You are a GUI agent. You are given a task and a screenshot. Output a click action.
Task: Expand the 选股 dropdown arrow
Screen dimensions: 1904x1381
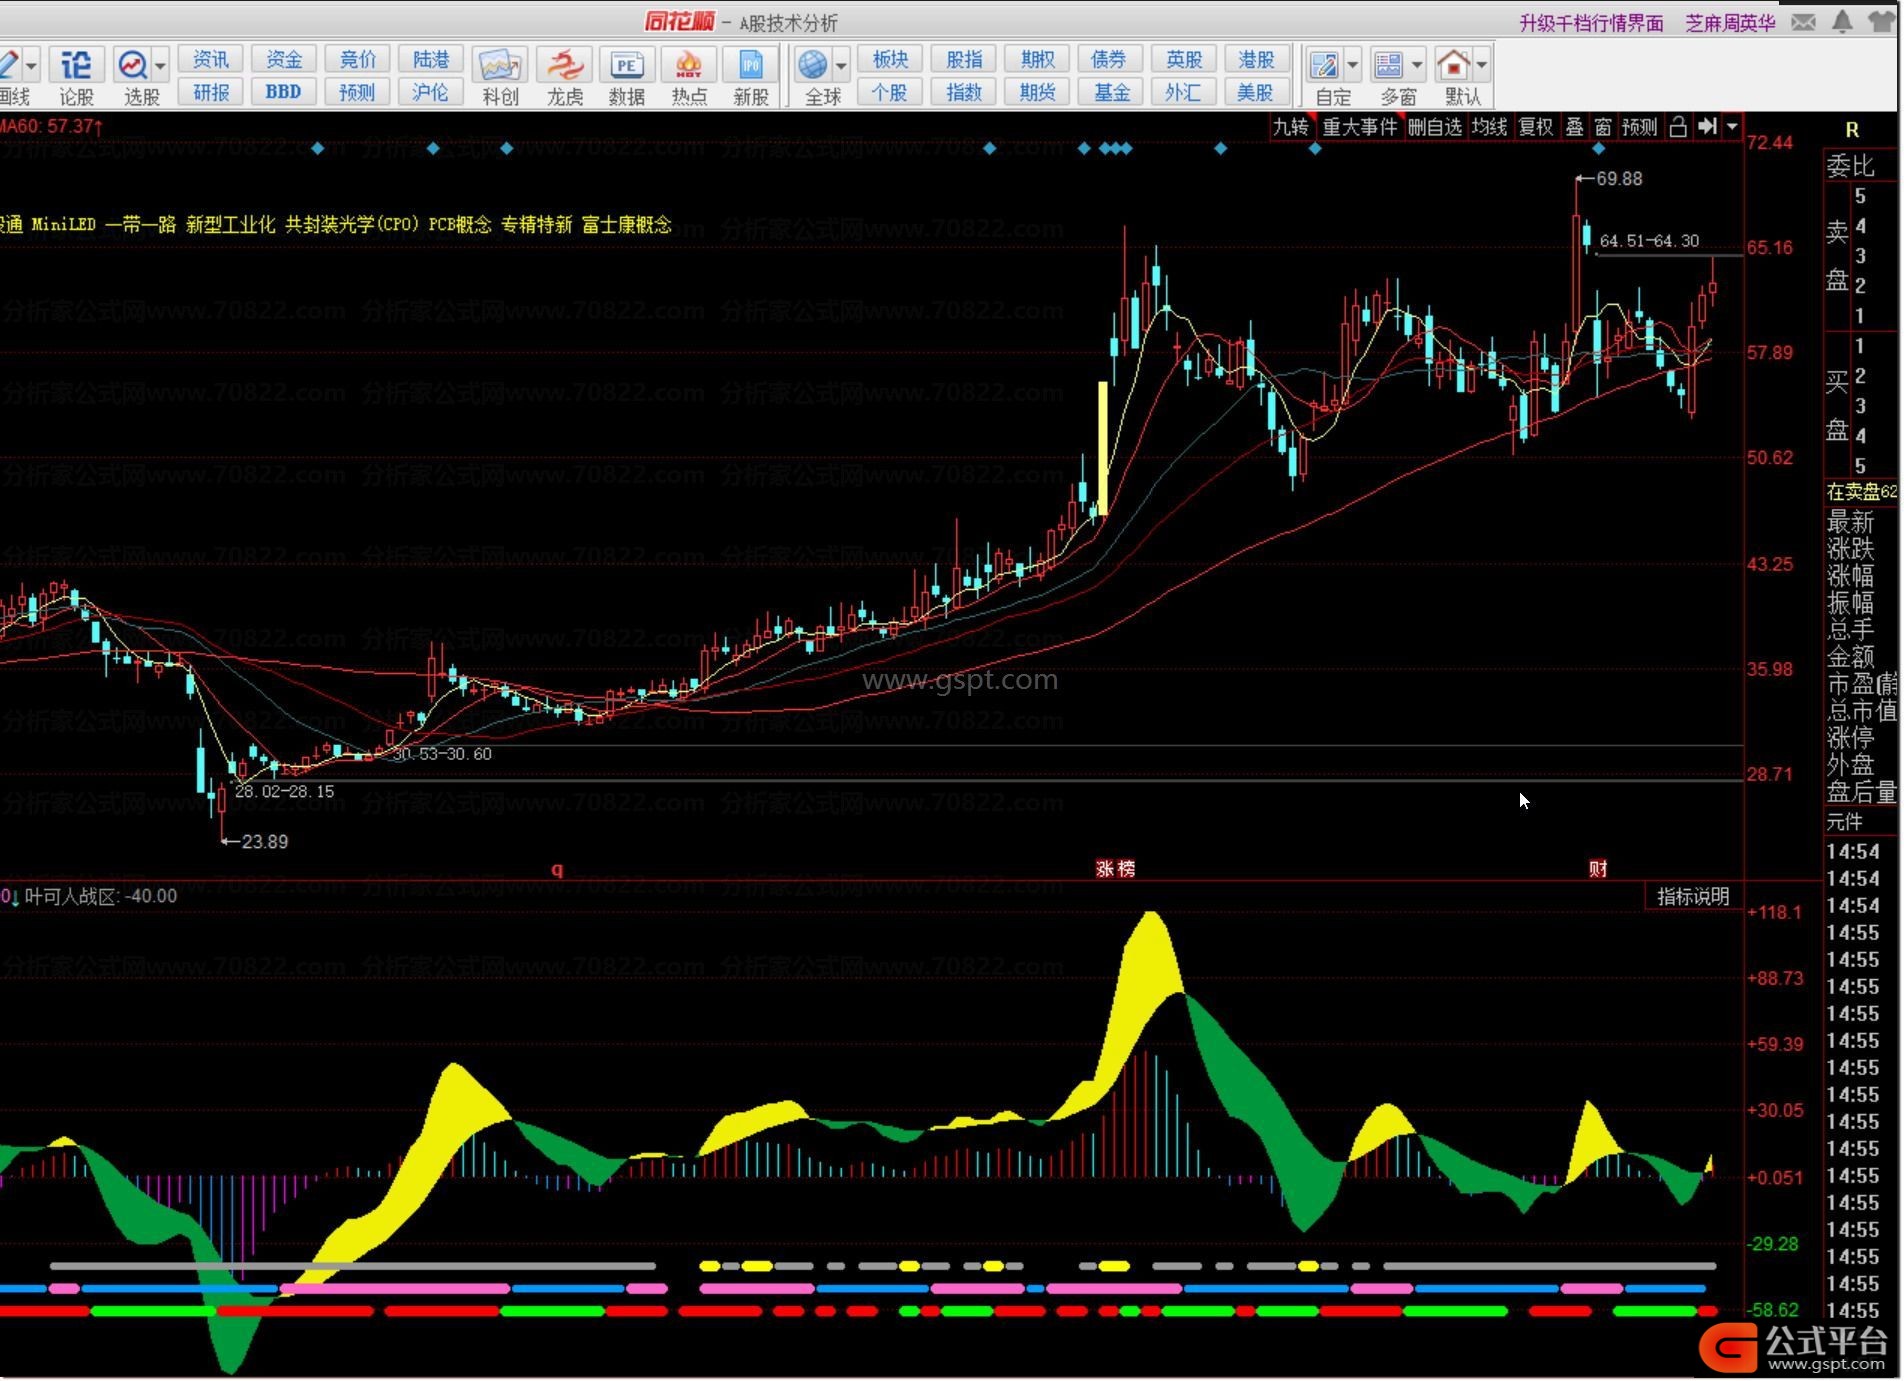[161, 66]
